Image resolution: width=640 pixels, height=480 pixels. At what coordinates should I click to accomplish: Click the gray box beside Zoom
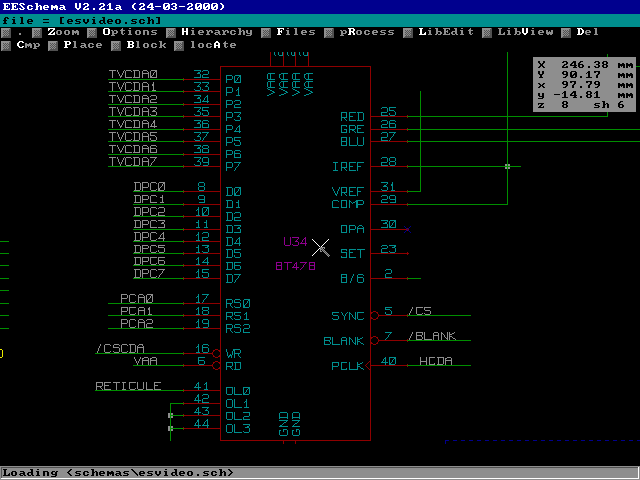pyautogui.click(x=37, y=33)
